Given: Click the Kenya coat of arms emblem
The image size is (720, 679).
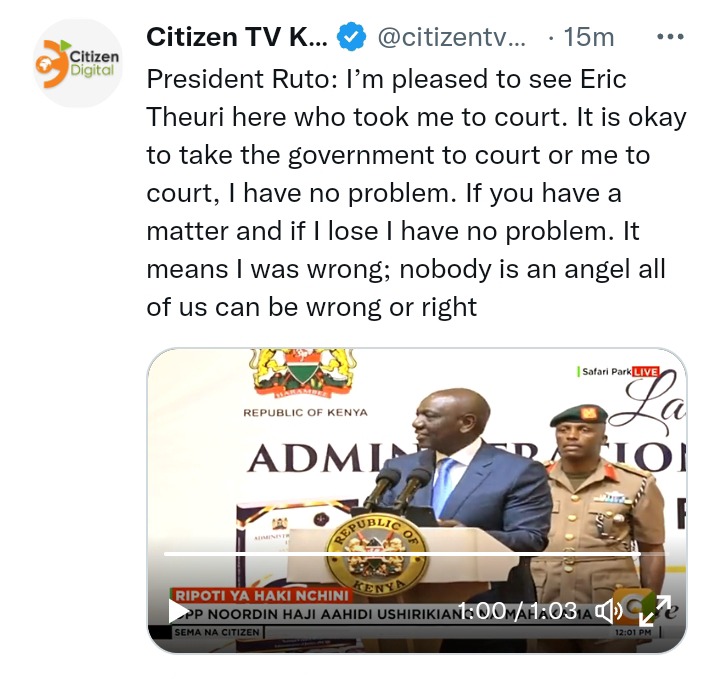Looking at the screenshot, I should pos(303,373).
